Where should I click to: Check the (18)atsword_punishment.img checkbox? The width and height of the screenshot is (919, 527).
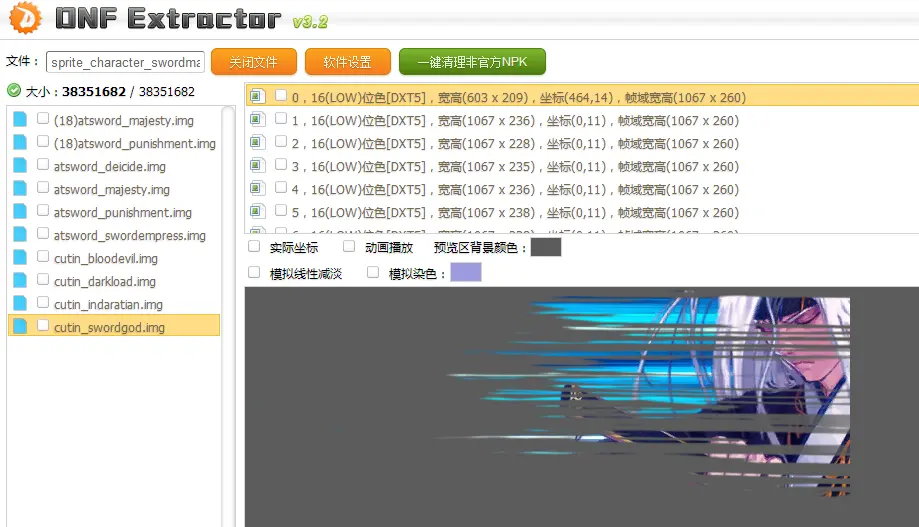pos(43,141)
